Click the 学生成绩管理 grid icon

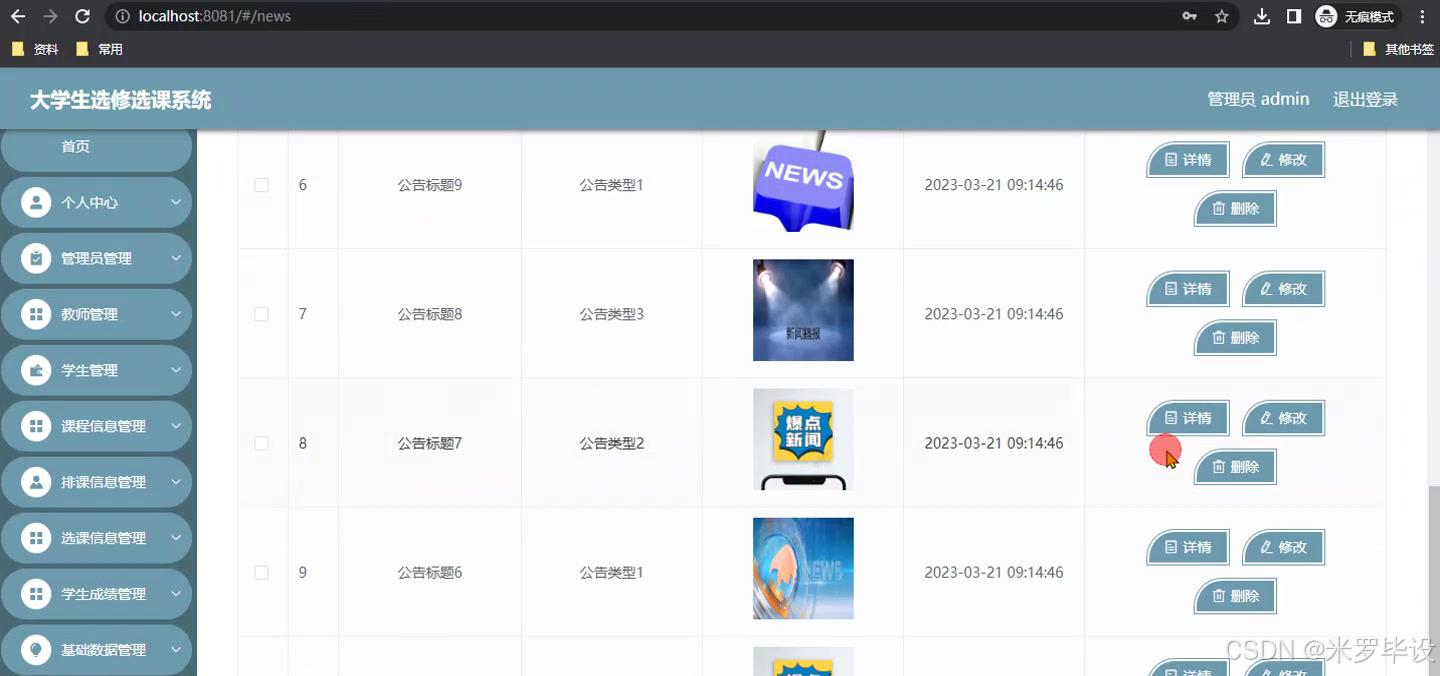[36, 594]
